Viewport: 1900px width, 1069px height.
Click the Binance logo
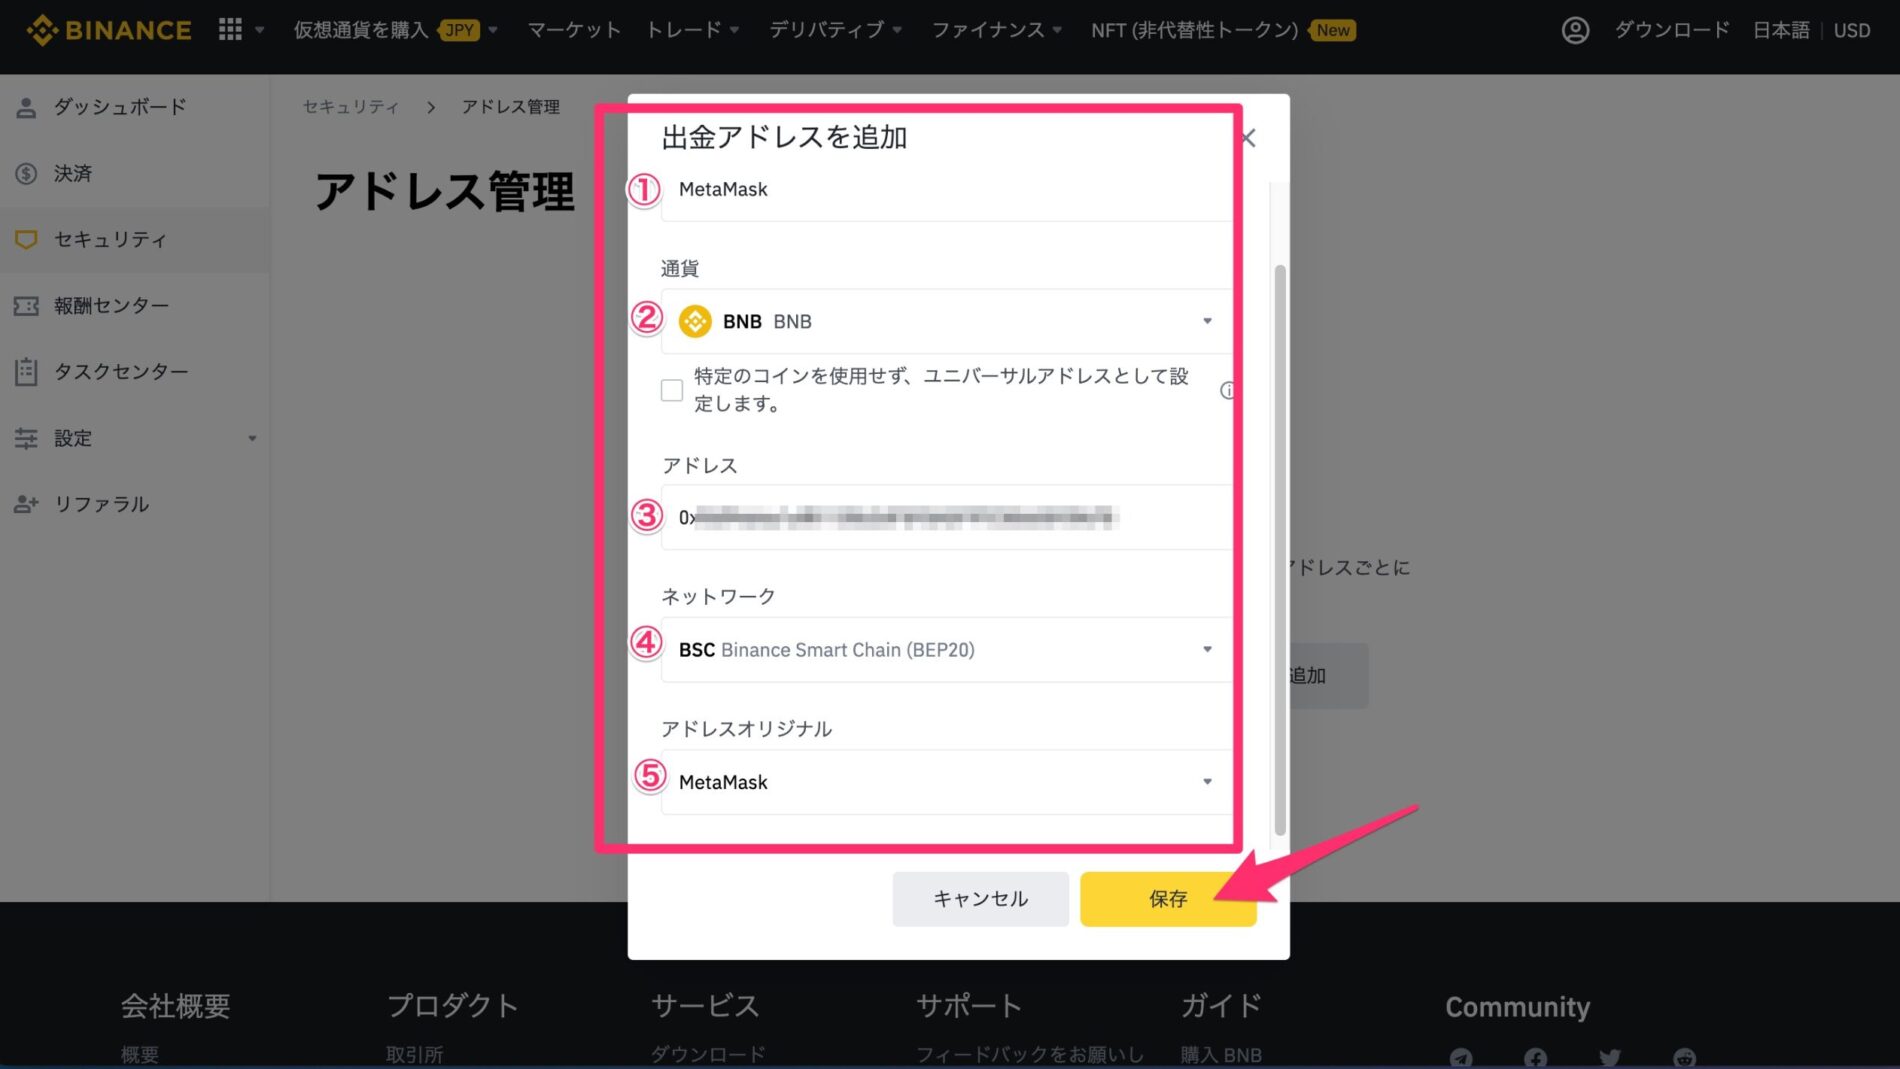click(x=109, y=30)
